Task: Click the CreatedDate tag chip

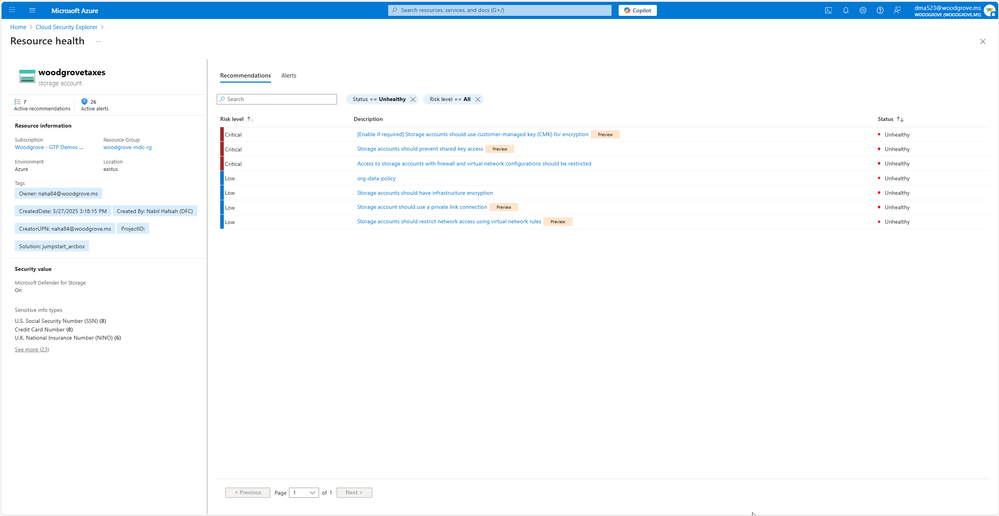Action: tap(64, 211)
